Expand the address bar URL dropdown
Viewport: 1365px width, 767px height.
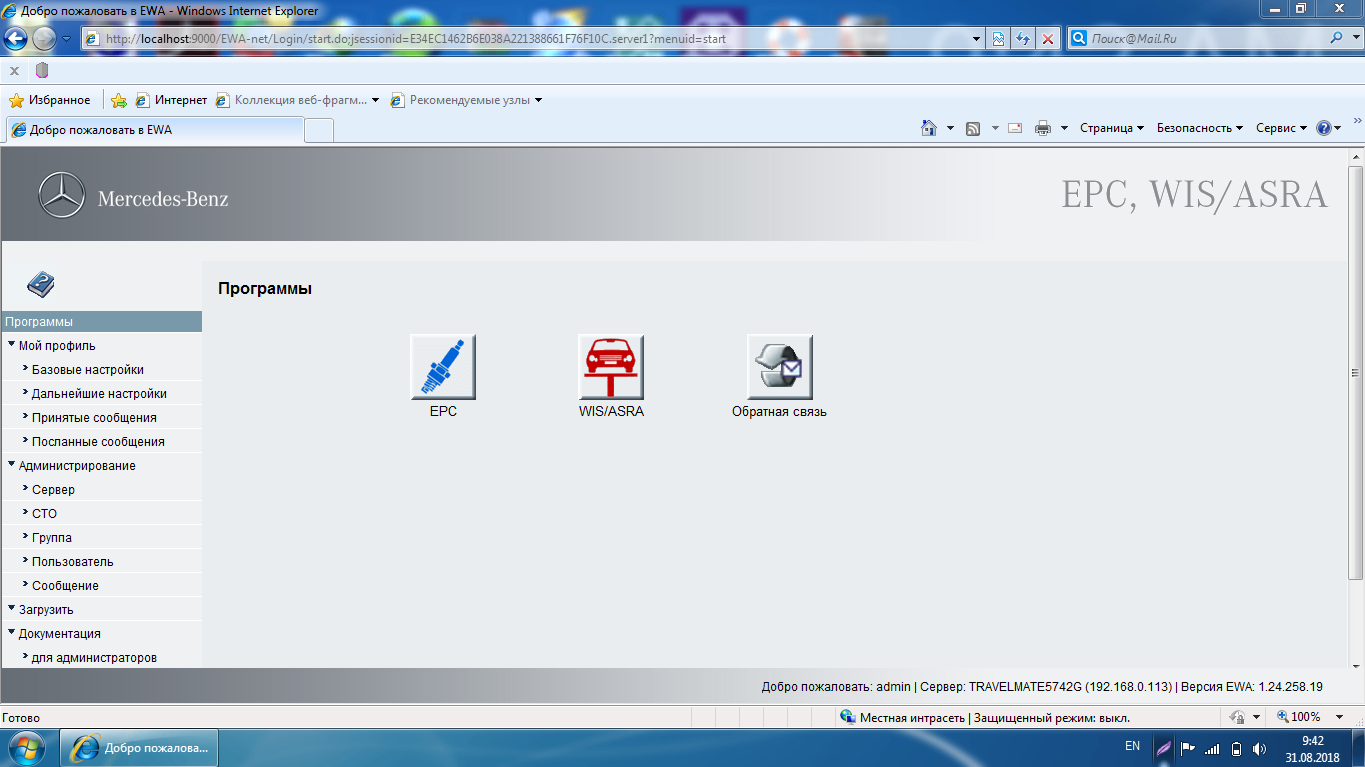click(x=977, y=39)
